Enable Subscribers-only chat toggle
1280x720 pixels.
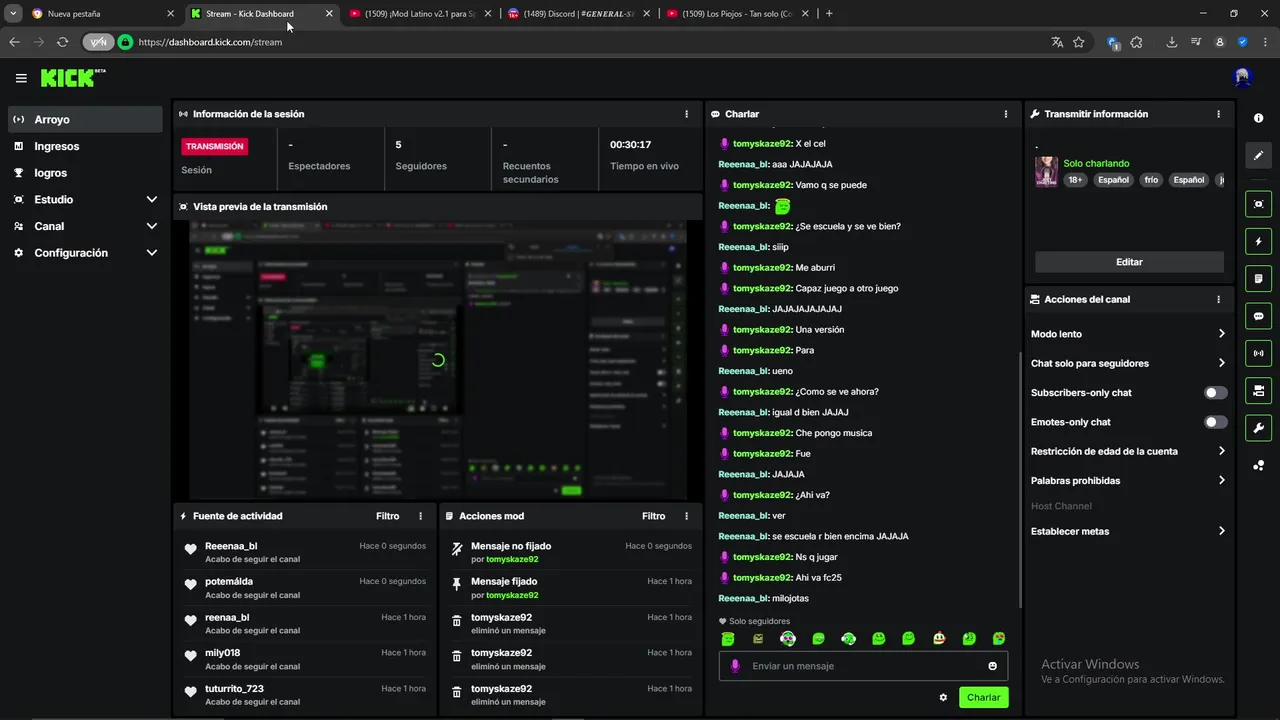coord(1215,393)
